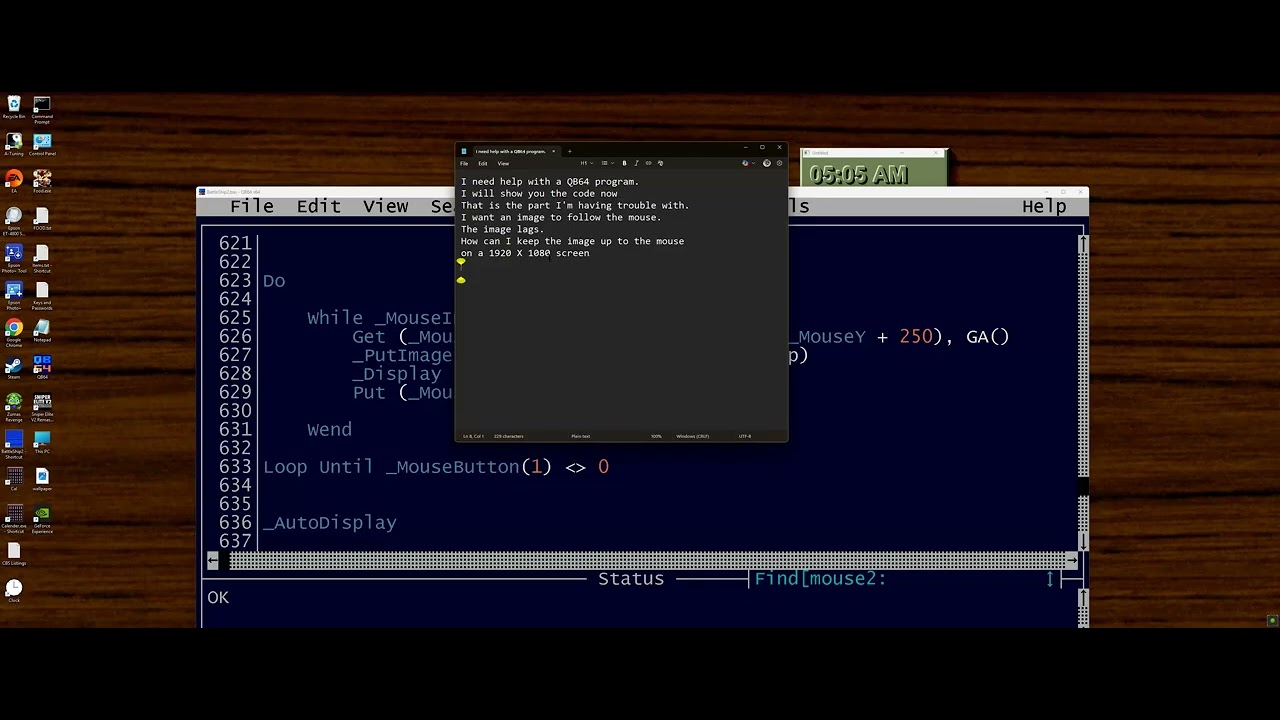This screenshot has width=1280, height=720.
Task: Launch the EA app desktop icon
Action: [14, 181]
